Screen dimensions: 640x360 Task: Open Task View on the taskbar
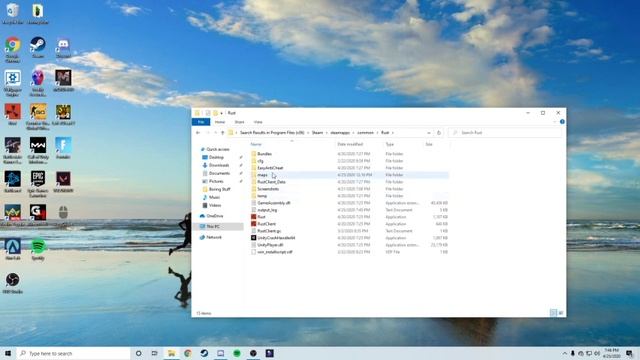[155, 353]
